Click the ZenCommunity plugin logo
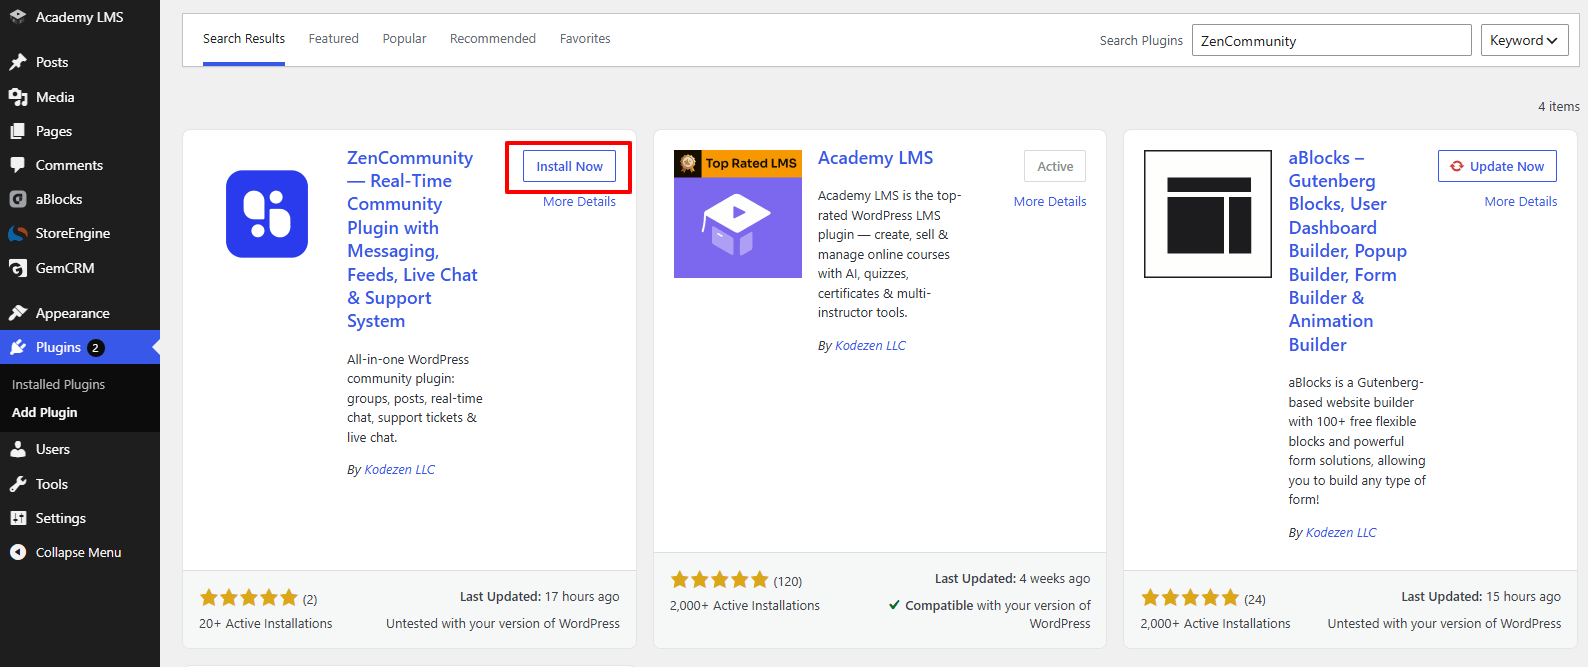This screenshot has height=667, width=1588. [x=267, y=214]
